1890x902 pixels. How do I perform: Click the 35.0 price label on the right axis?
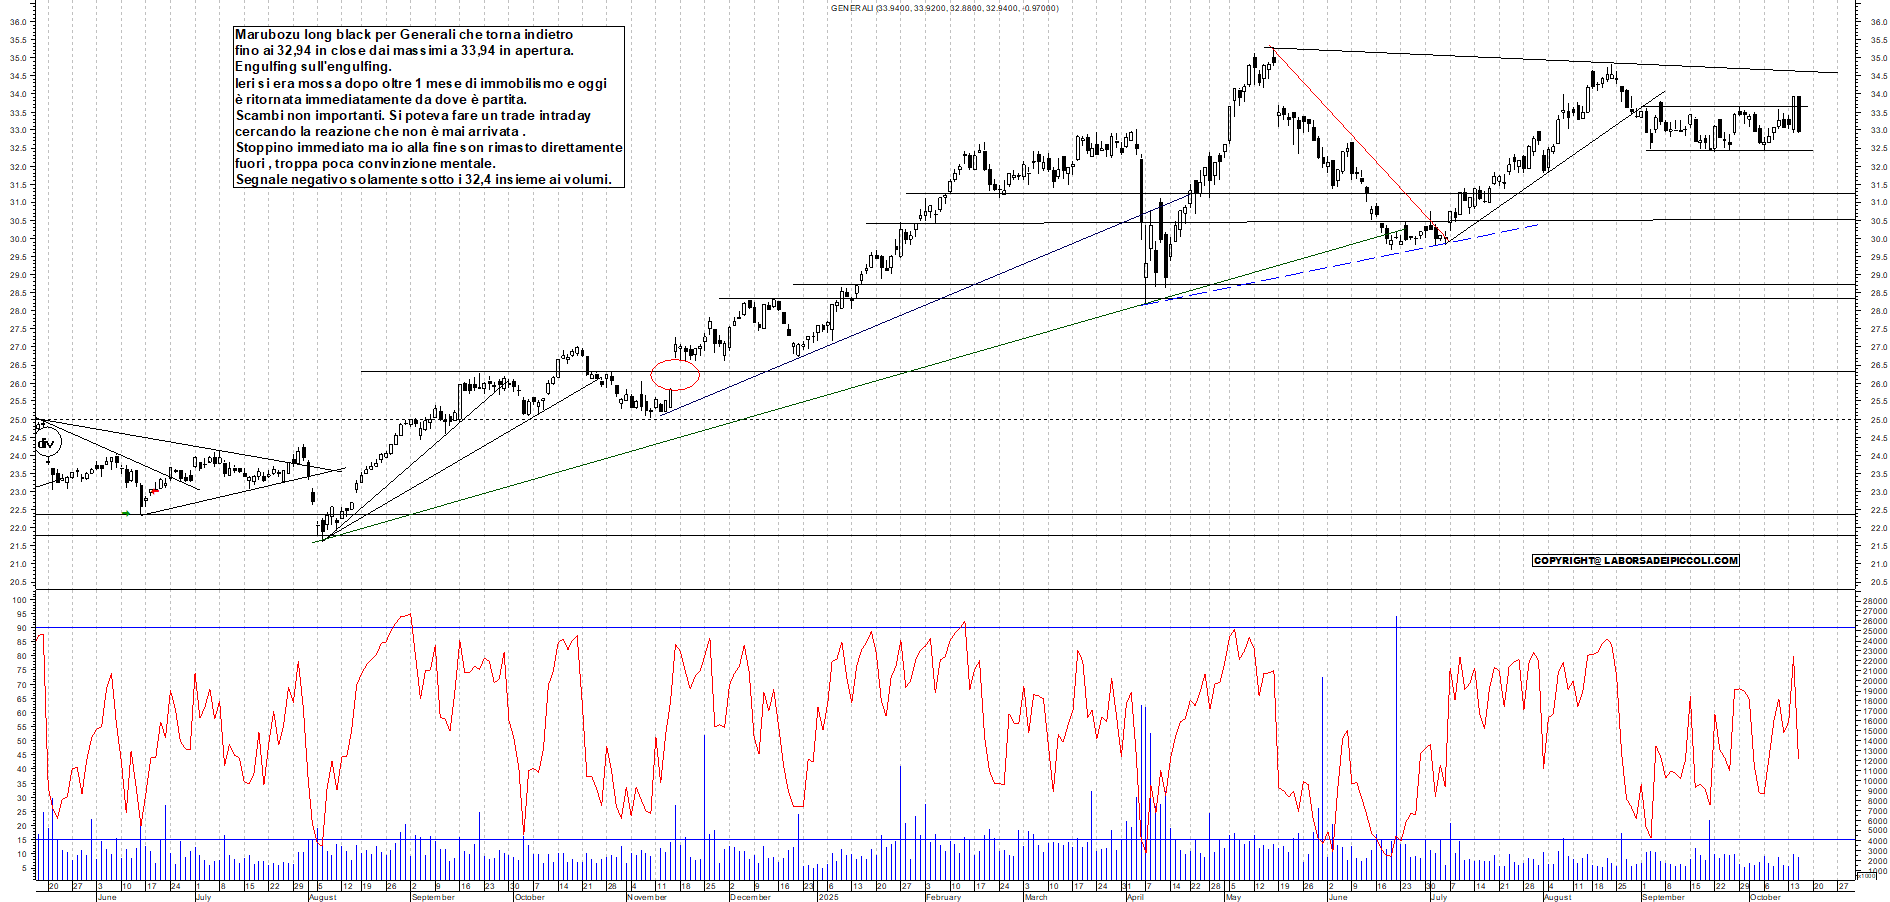tap(1877, 58)
